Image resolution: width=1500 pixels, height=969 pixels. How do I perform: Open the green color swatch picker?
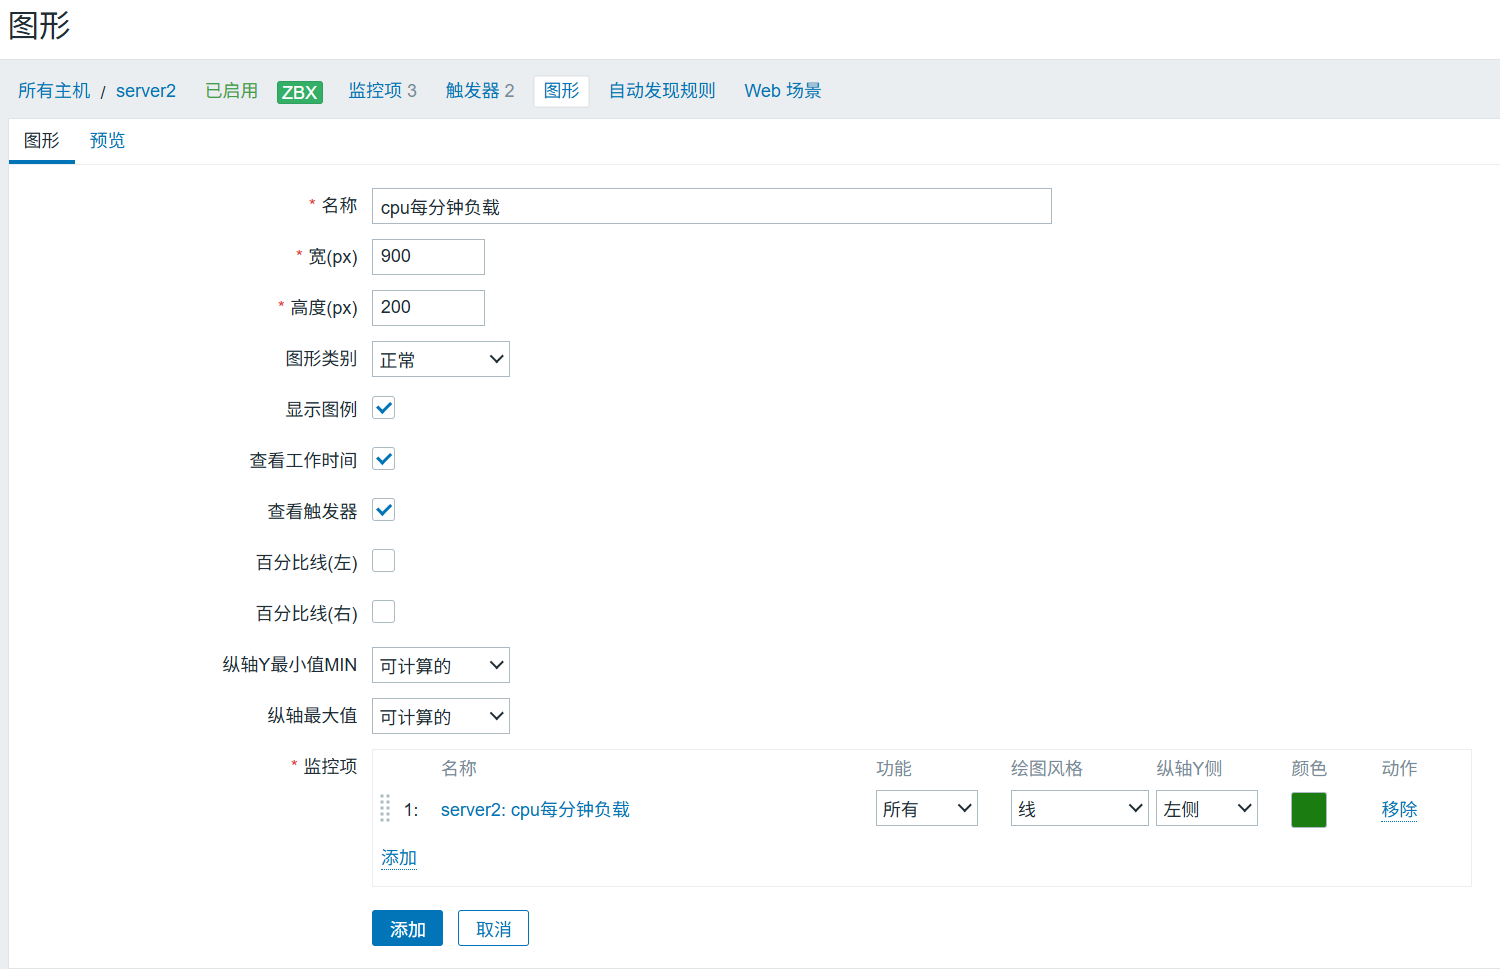(1309, 809)
